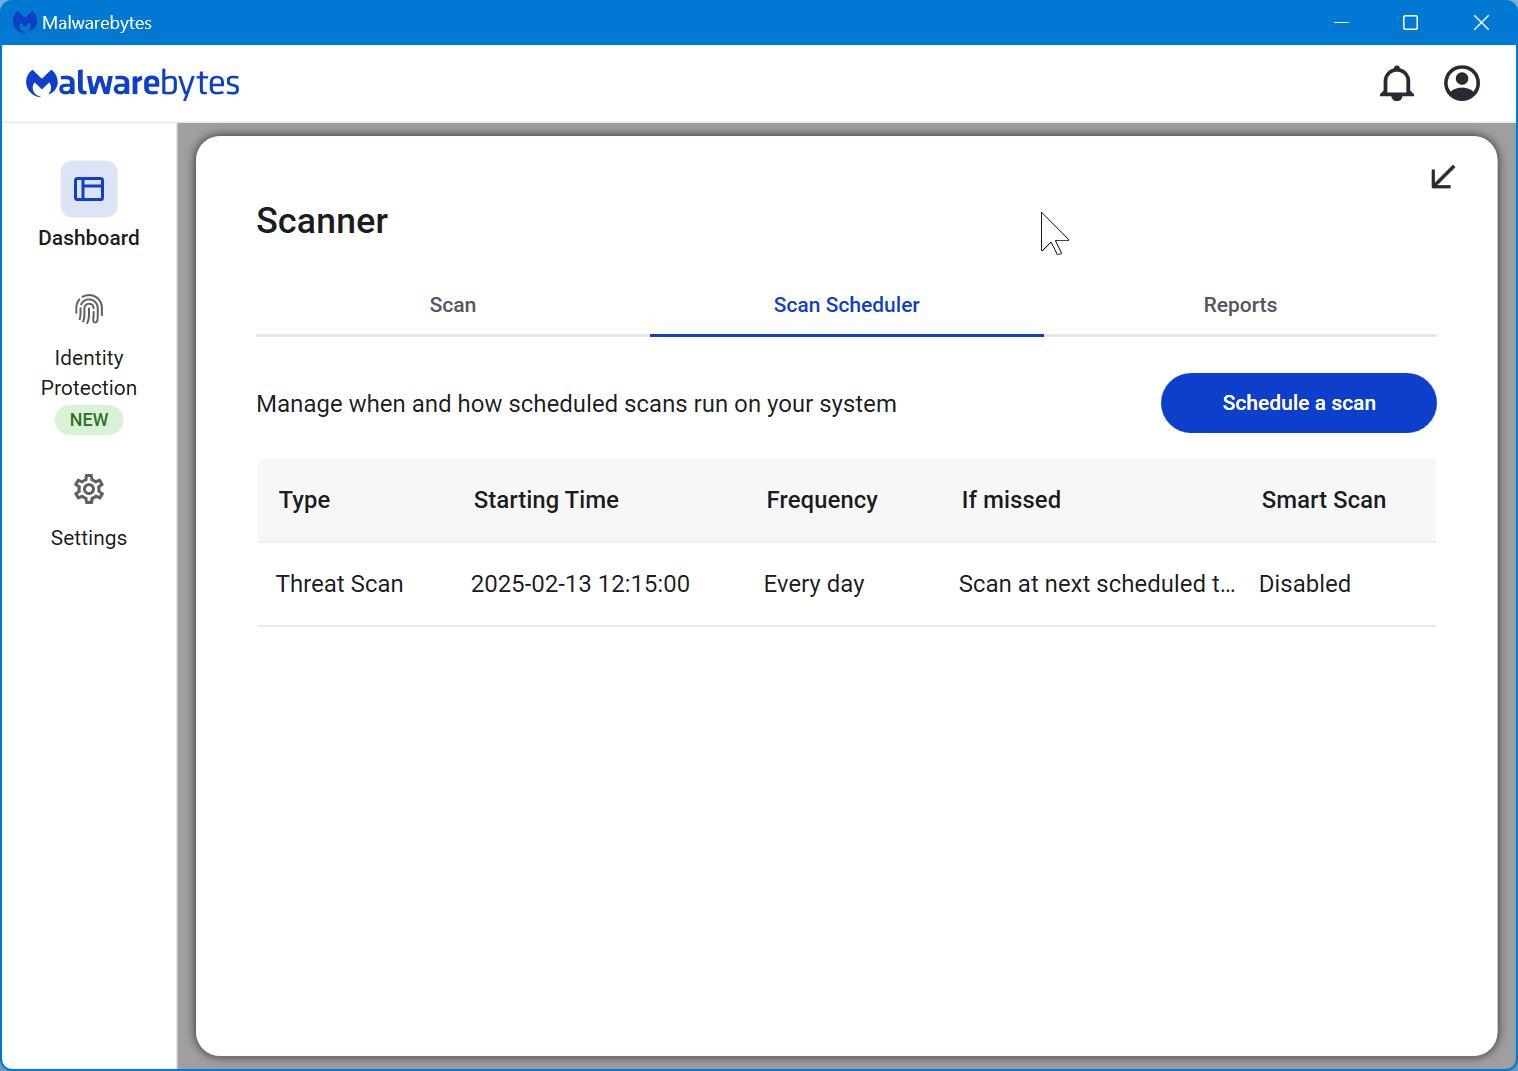Click the Every day frequency cell

click(814, 584)
